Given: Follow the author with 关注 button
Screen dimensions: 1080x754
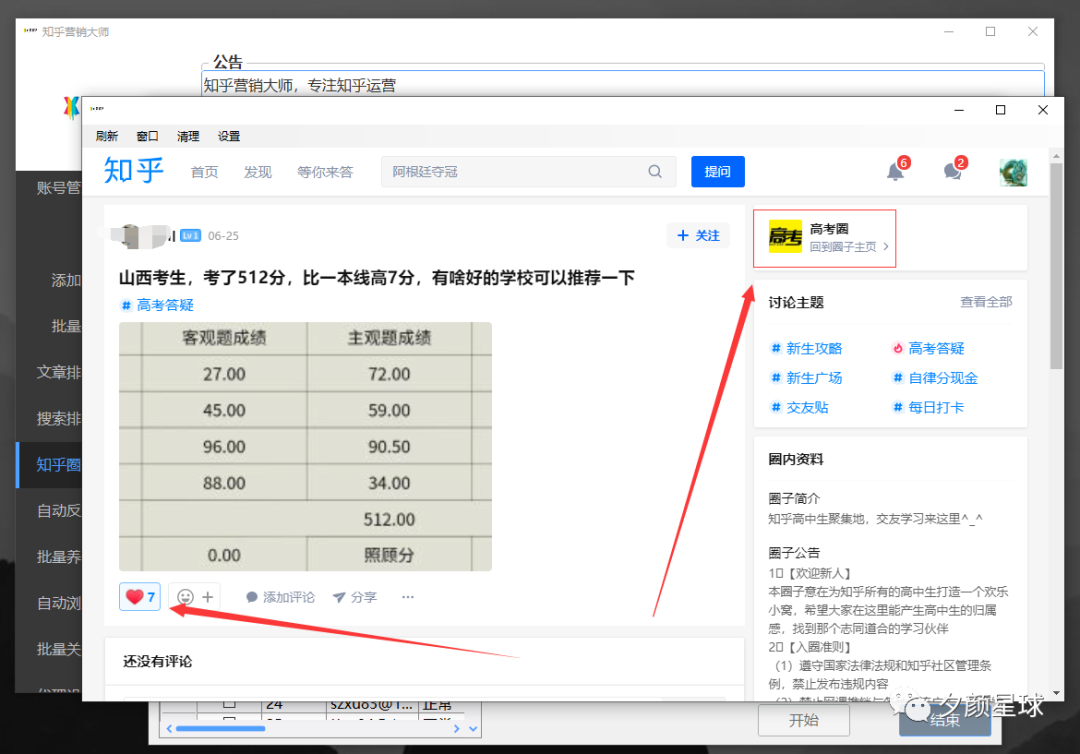Looking at the screenshot, I should coord(698,235).
